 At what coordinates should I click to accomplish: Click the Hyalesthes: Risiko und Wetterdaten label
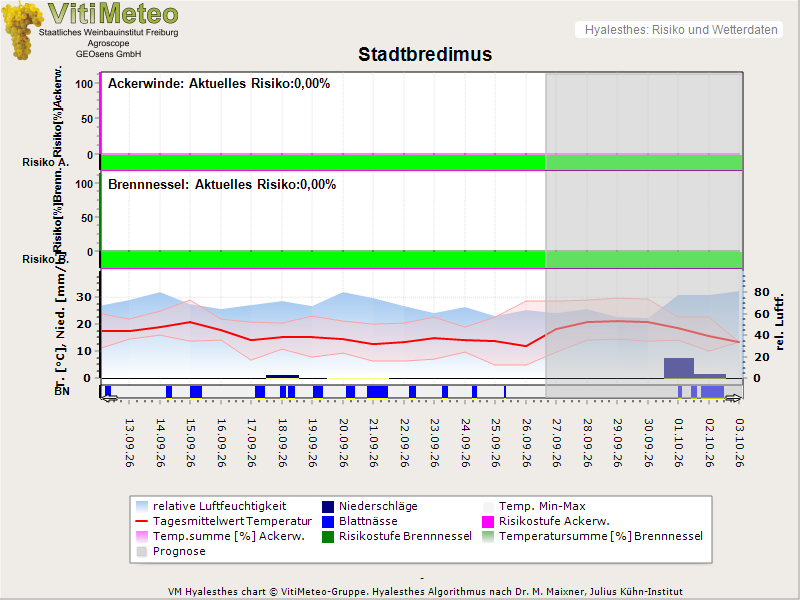pyautogui.click(x=681, y=30)
